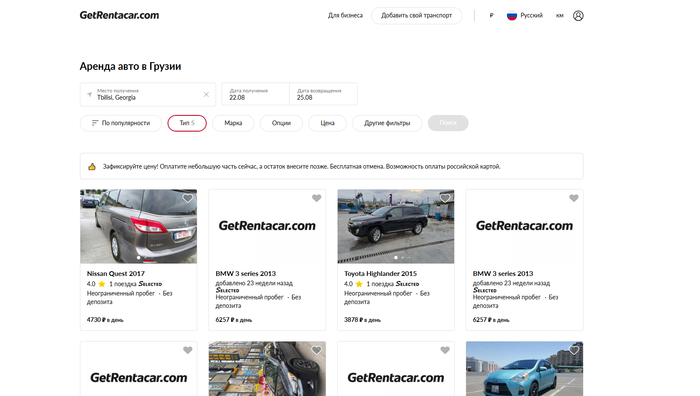
Task: Click the Russian flag language icon
Action: [x=512, y=16]
